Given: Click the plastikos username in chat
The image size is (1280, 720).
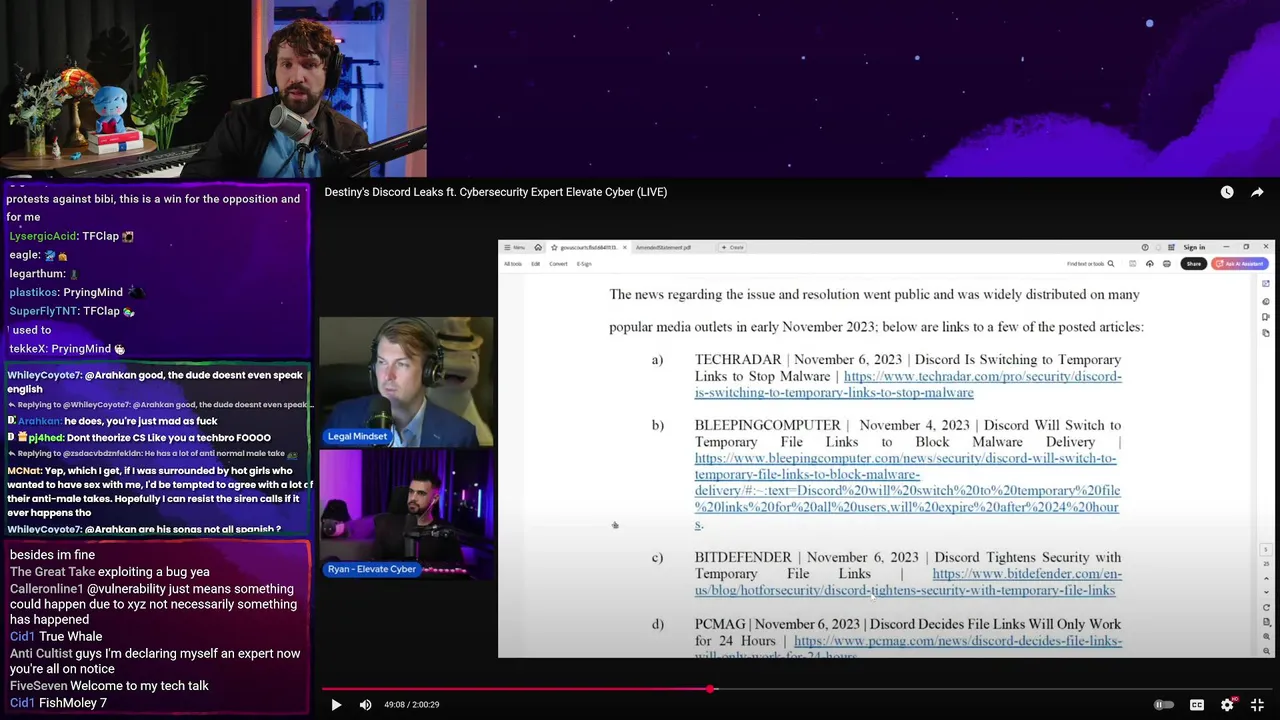Looking at the screenshot, I should (34, 292).
